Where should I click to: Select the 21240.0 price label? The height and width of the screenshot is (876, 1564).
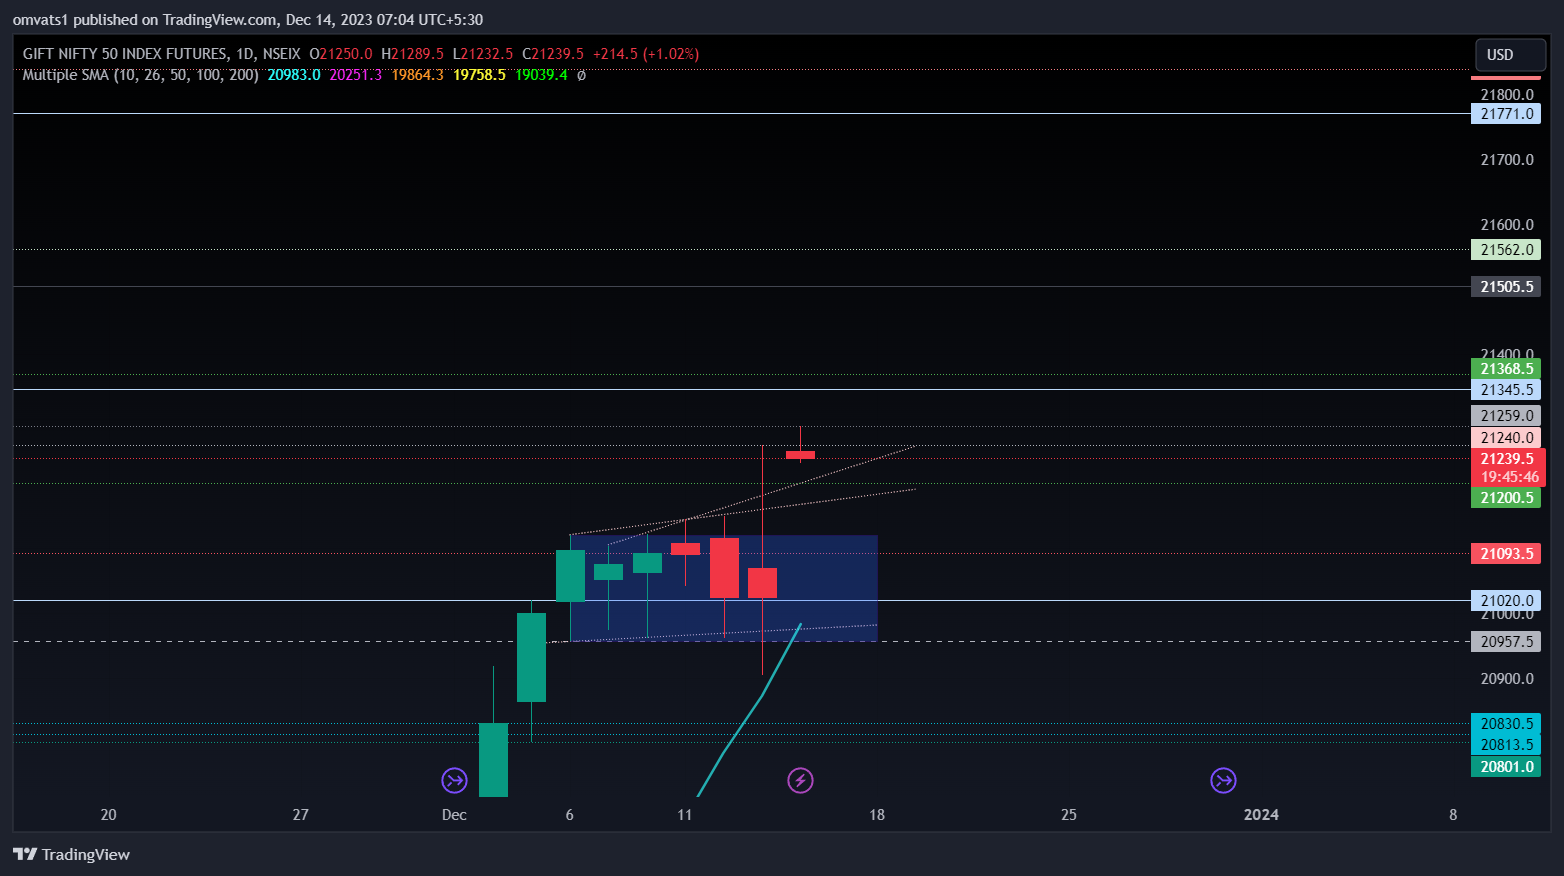(x=1506, y=438)
